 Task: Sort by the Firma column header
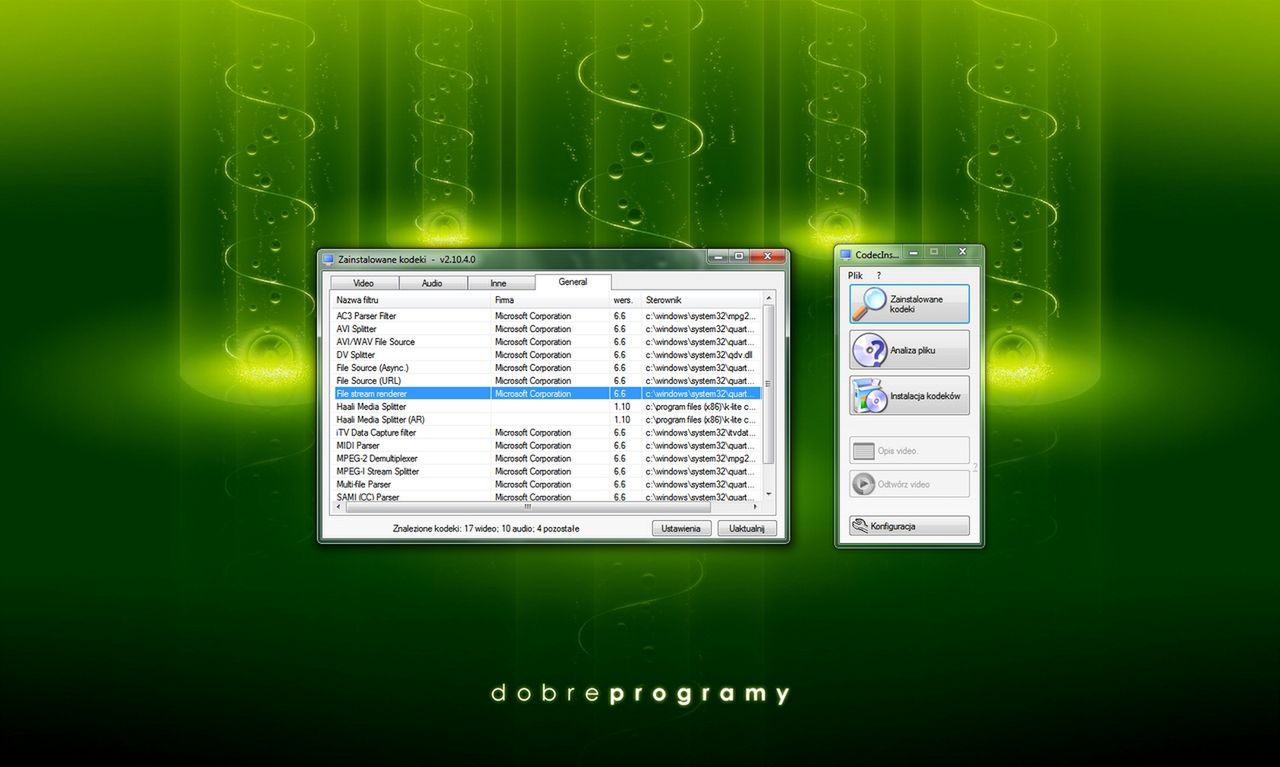[x=550, y=300]
